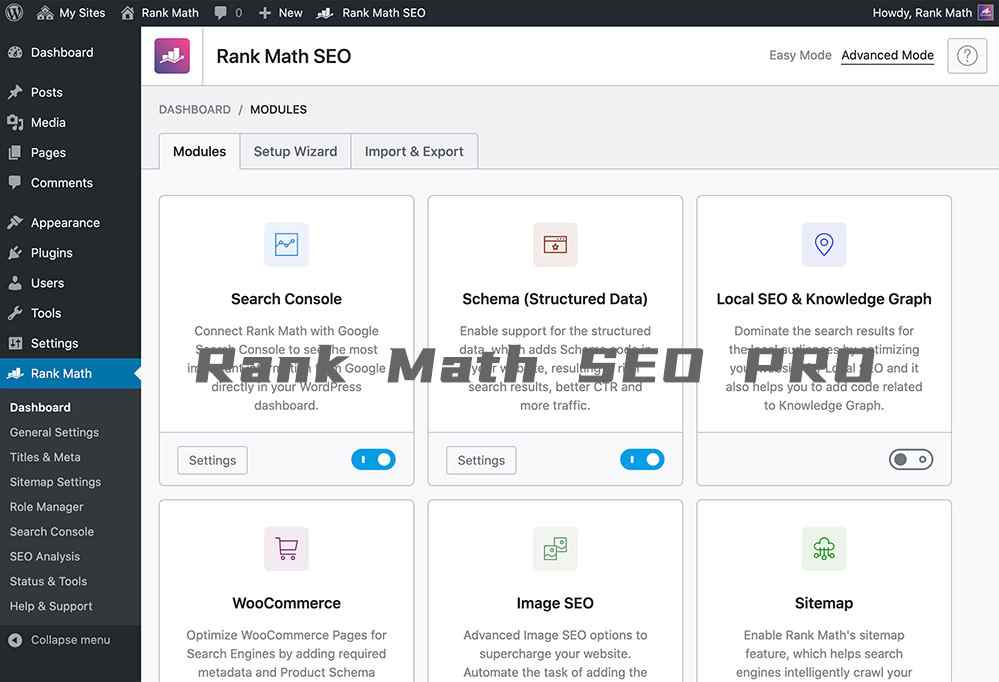Image resolution: width=999 pixels, height=682 pixels.
Task: Click the Schema module icon
Action: (556, 244)
